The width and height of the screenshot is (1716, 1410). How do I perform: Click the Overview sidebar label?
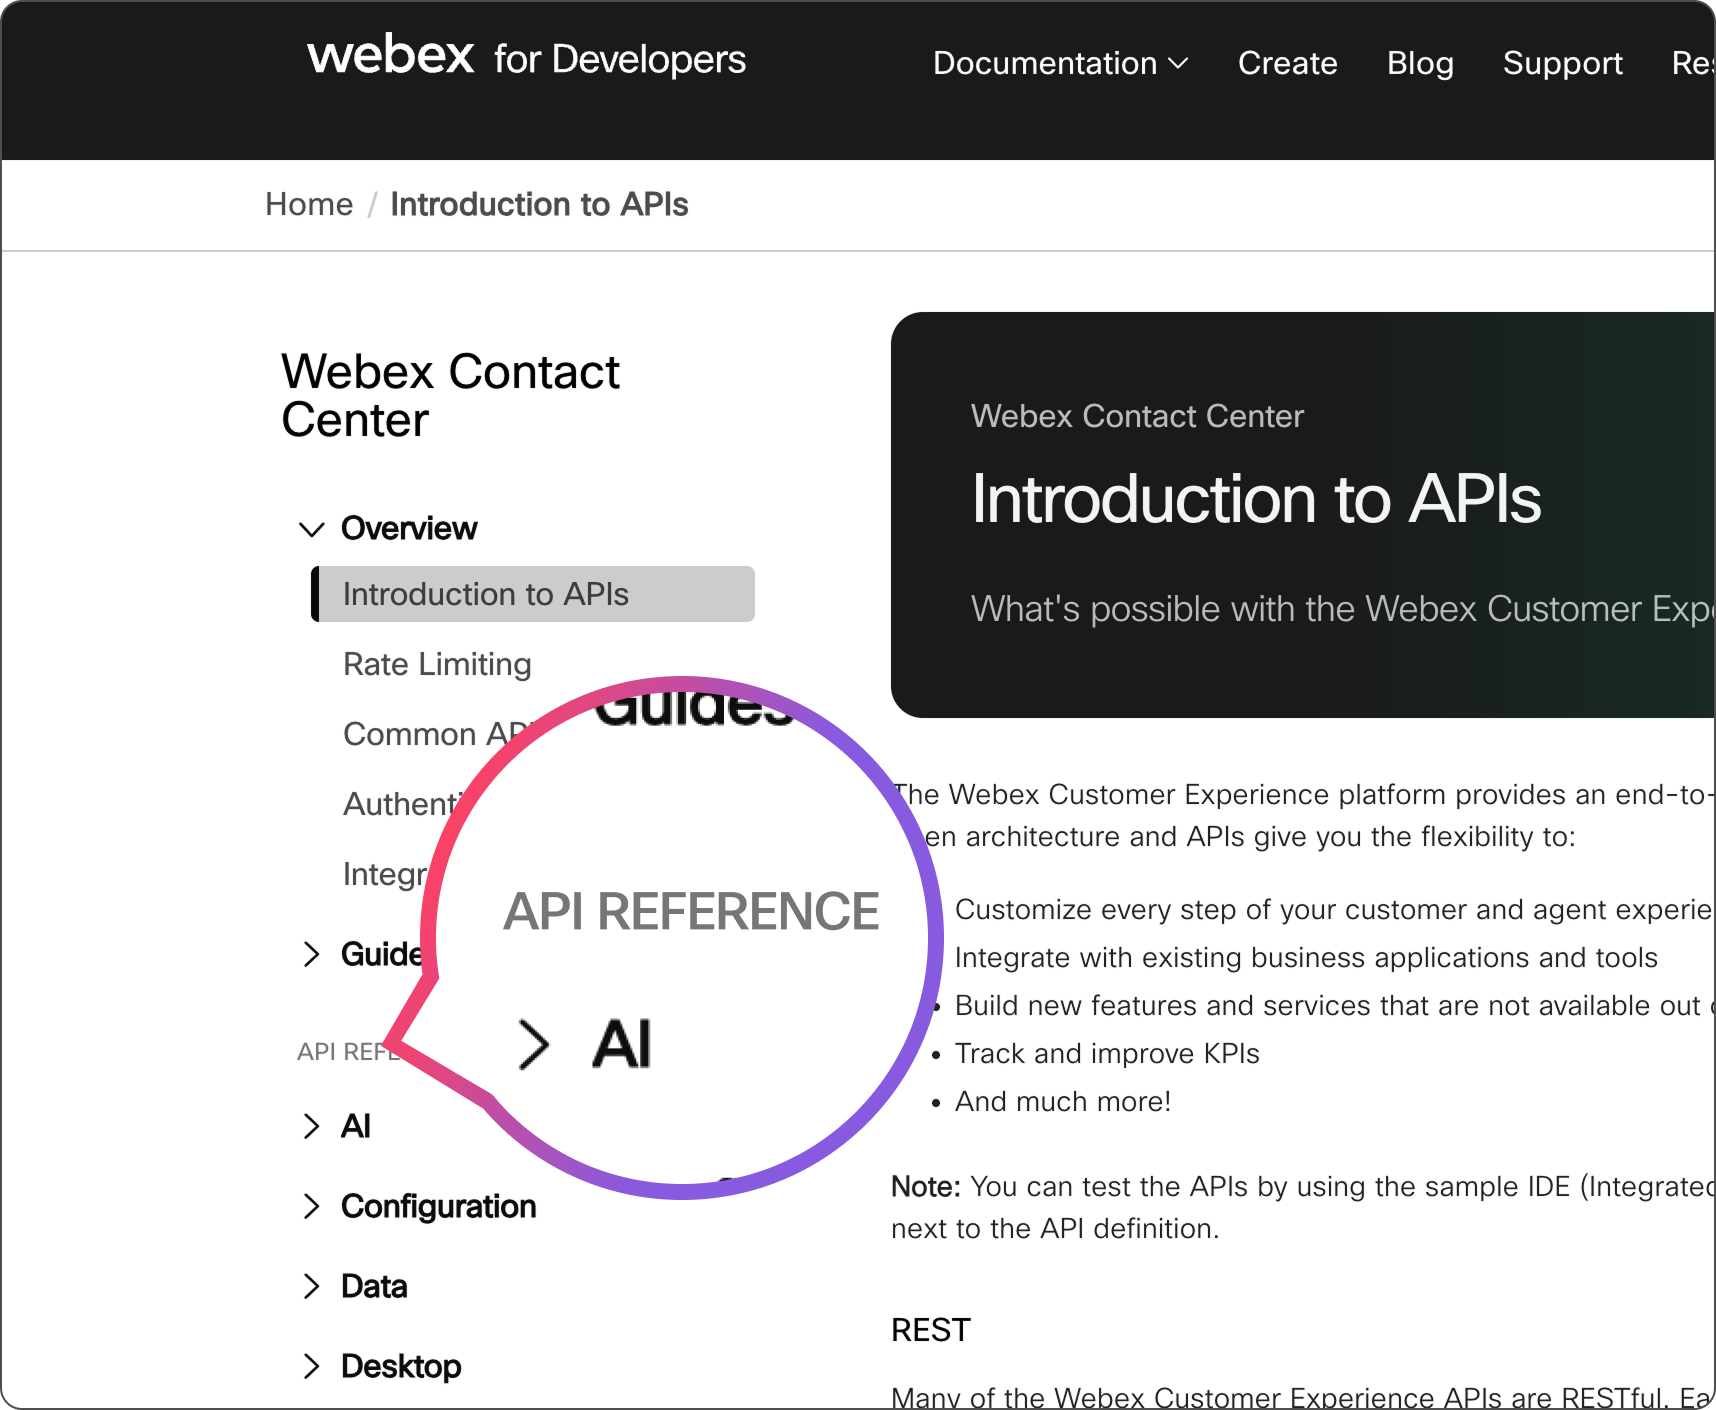(x=409, y=528)
